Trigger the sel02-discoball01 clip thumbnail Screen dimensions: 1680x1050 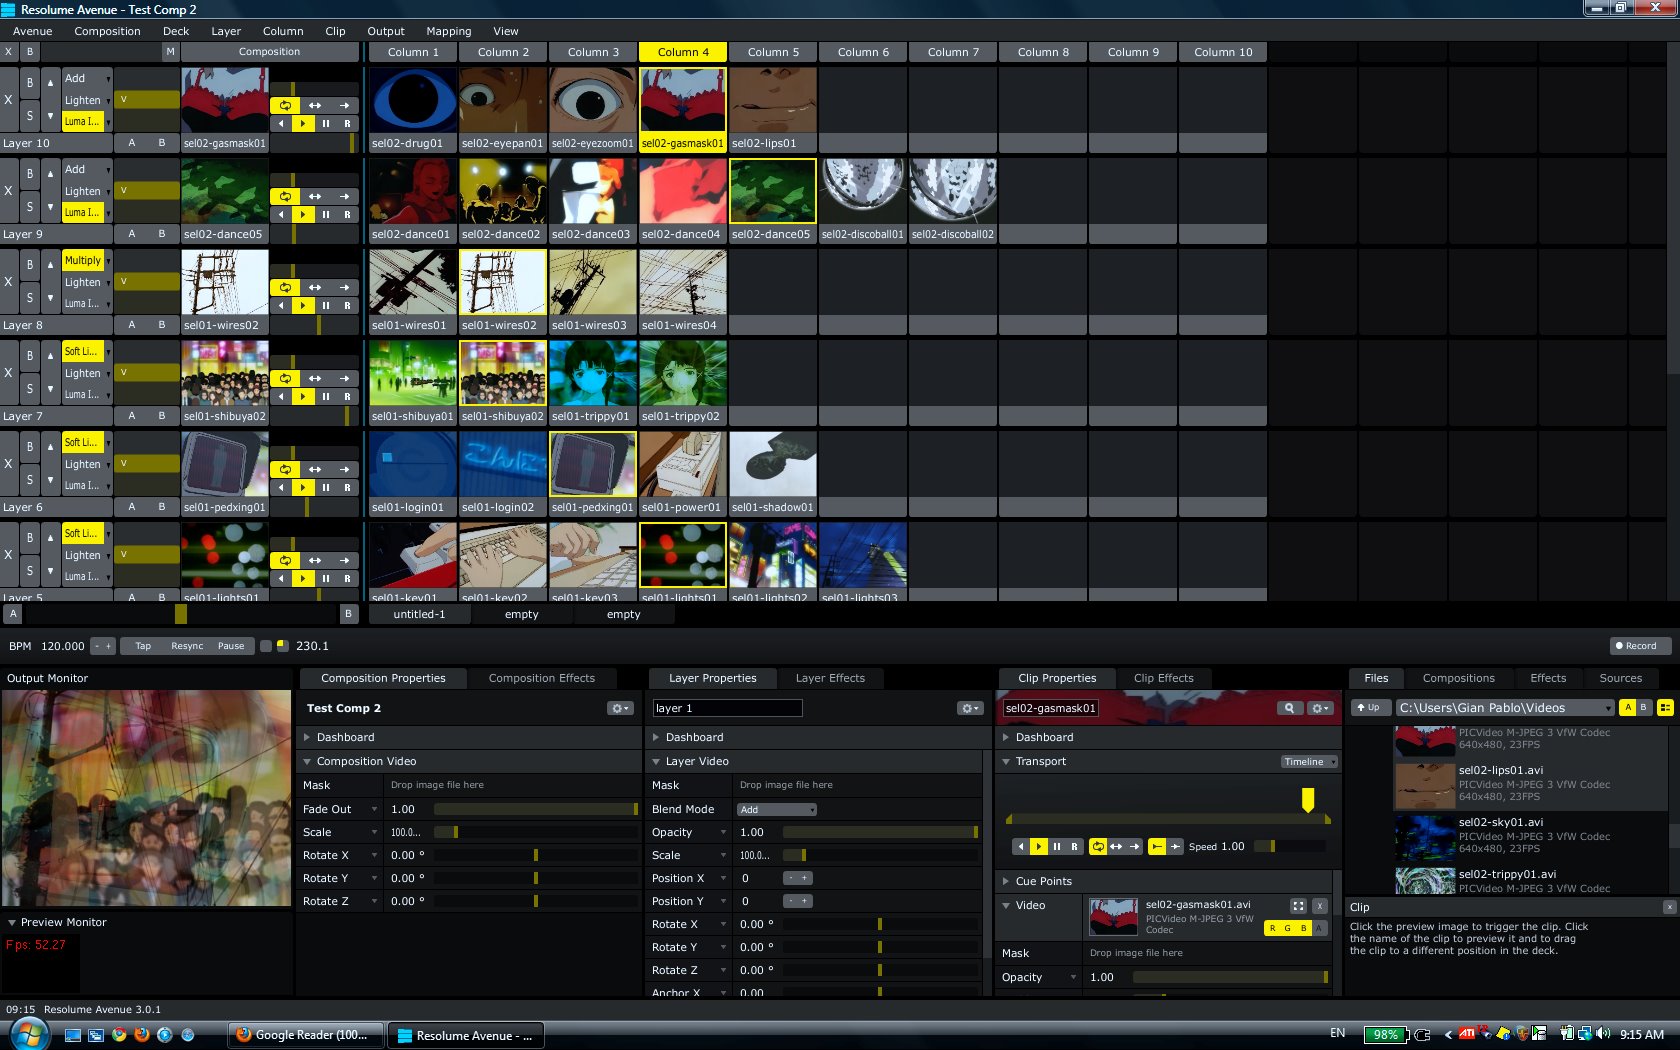(x=863, y=191)
